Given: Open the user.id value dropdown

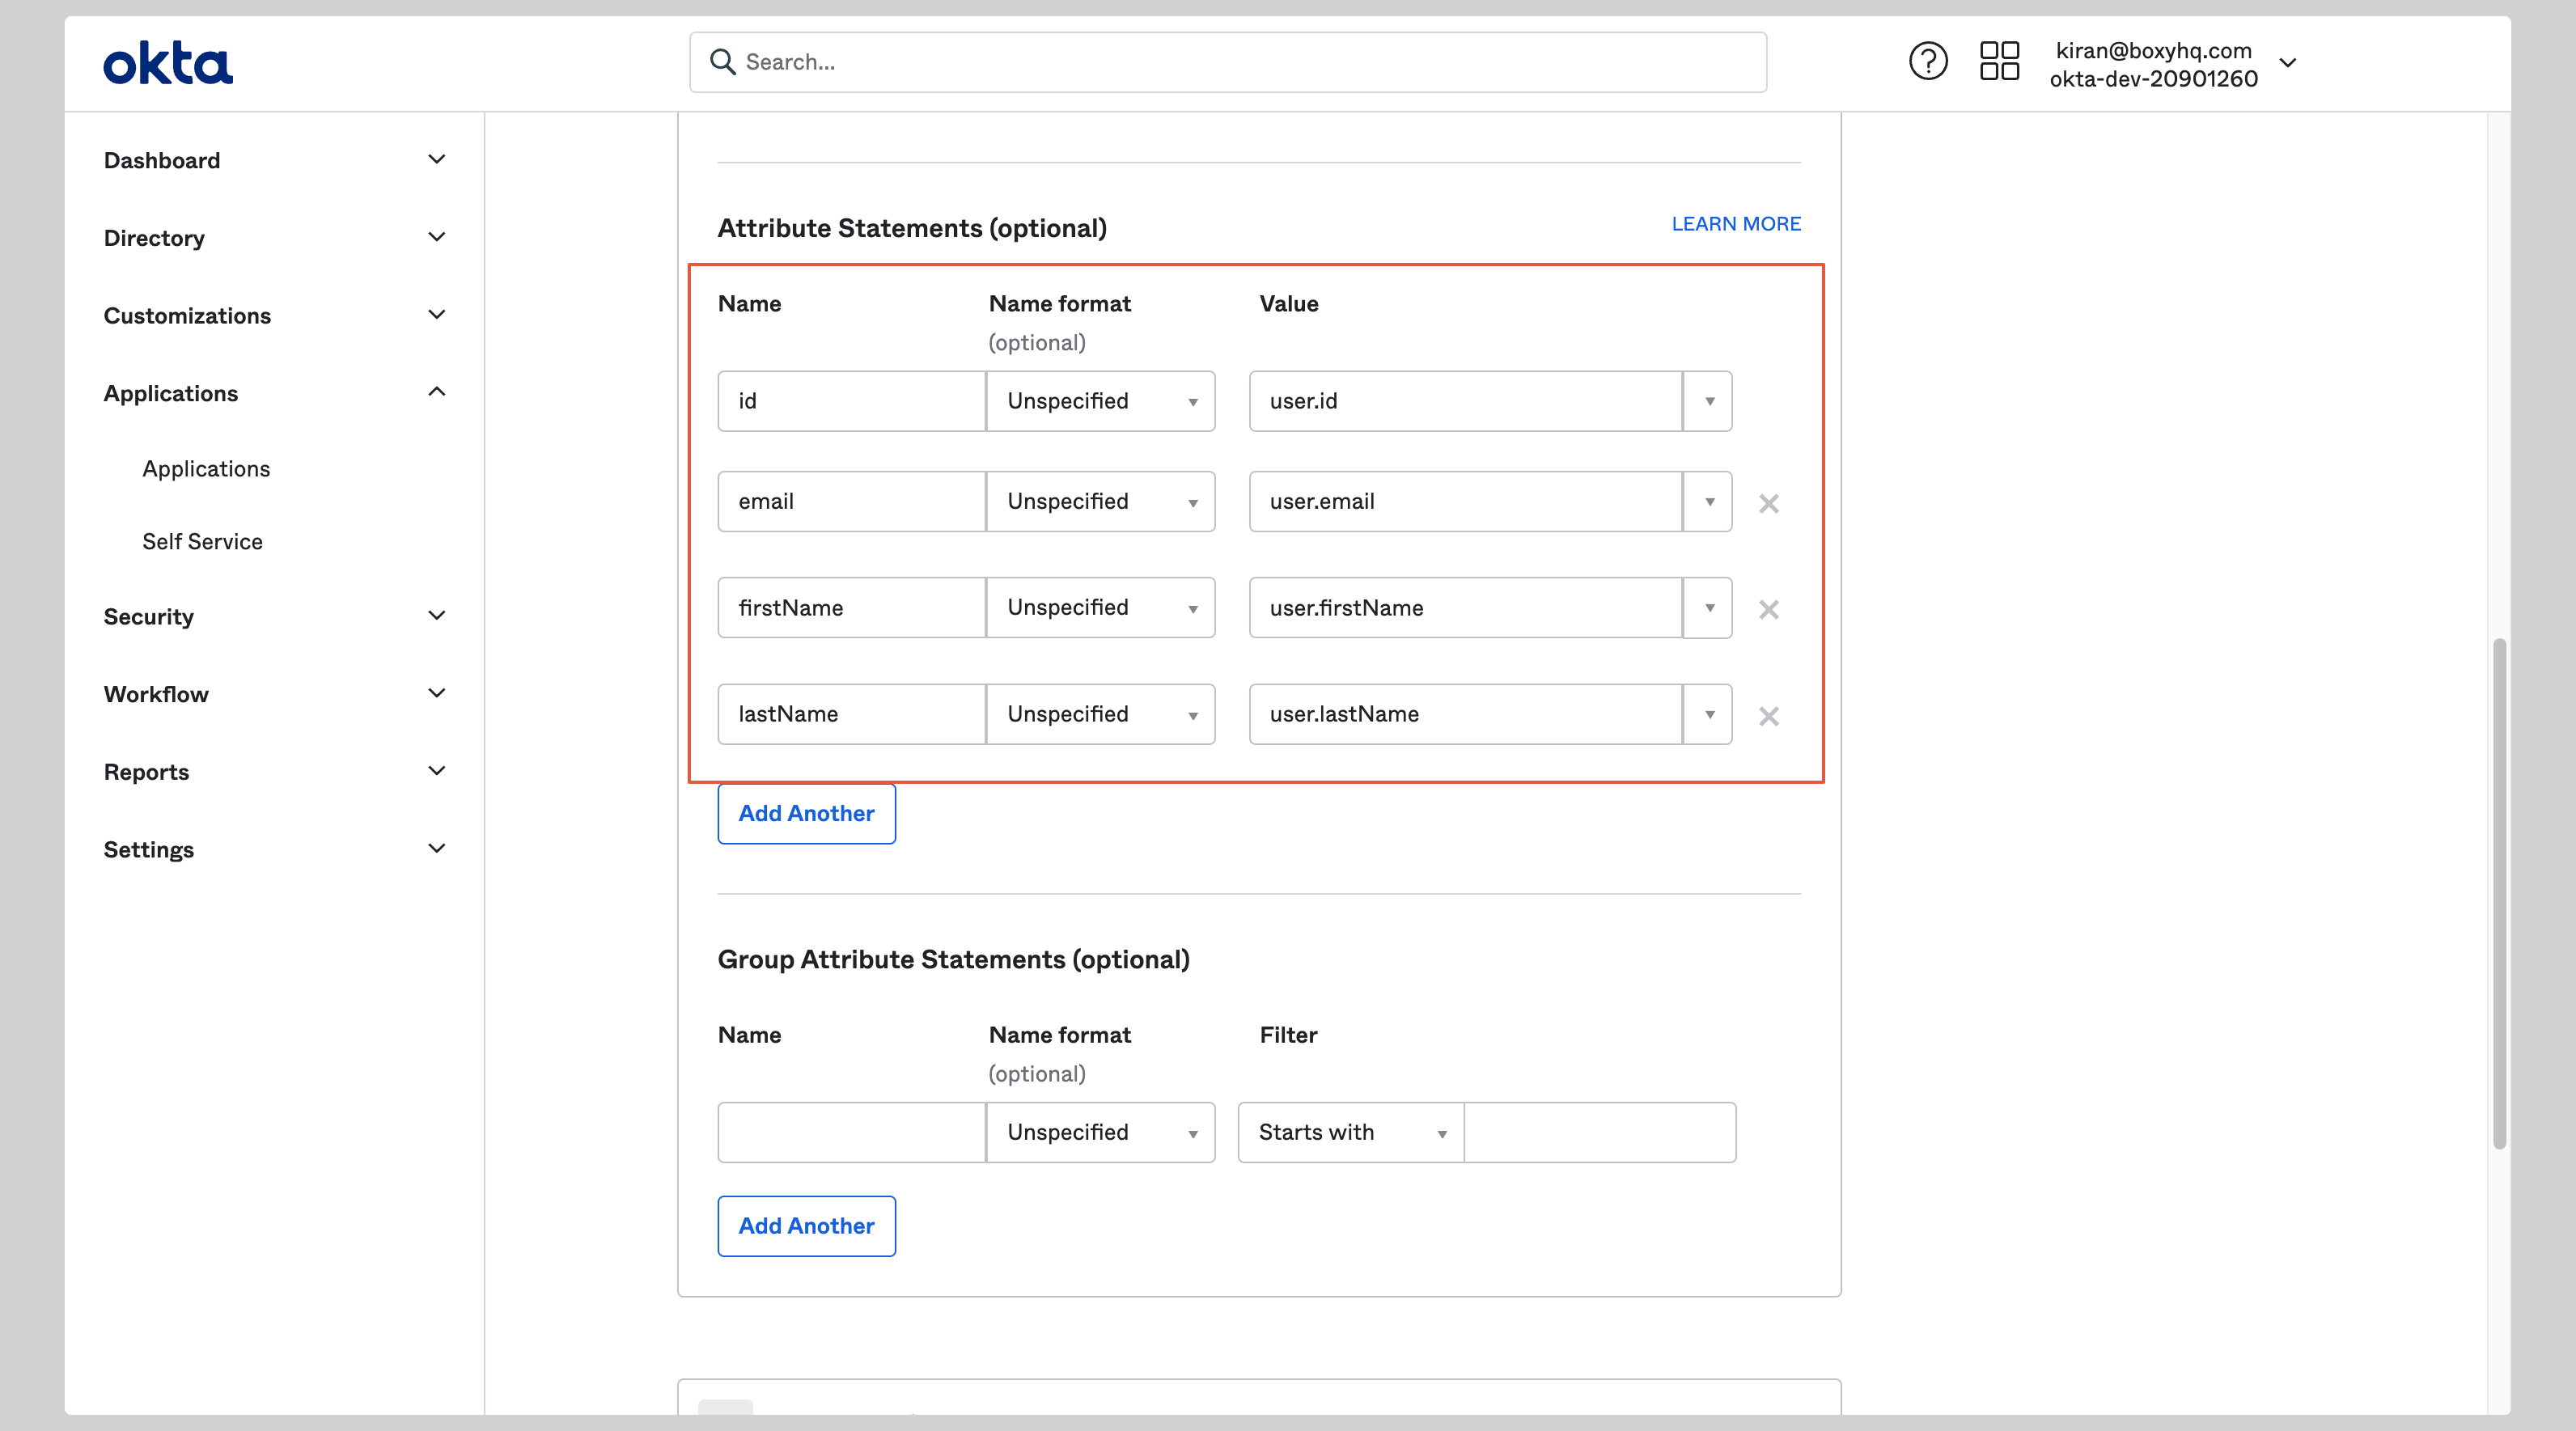Looking at the screenshot, I should [x=1707, y=401].
